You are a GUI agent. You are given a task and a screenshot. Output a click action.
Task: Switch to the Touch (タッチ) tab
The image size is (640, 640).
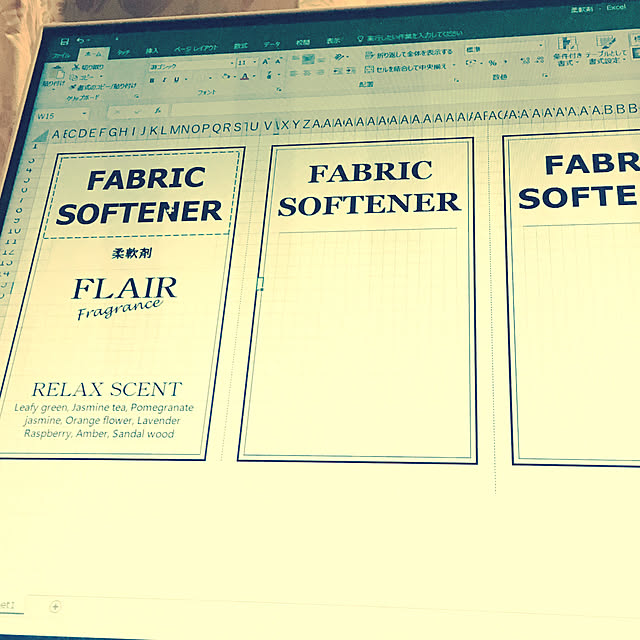tap(123, 52)
